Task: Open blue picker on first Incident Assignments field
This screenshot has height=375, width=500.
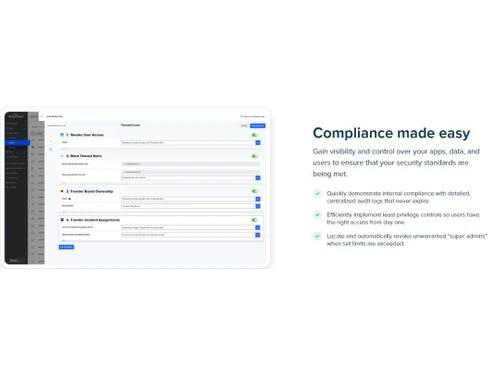Action: click(258, 228)
